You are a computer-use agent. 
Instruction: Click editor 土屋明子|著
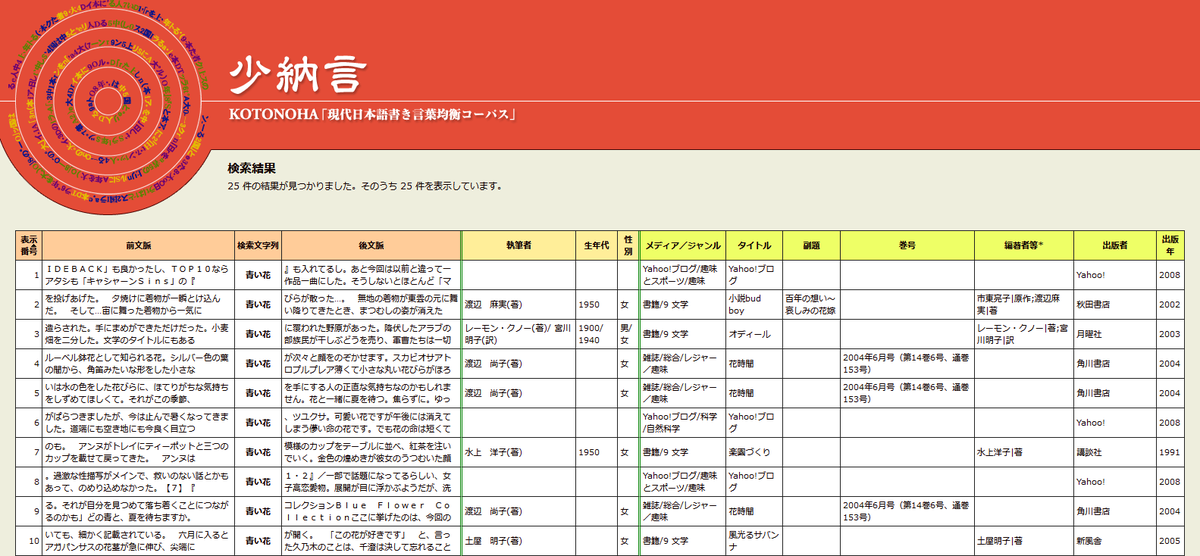click(x=1002, y=540)
